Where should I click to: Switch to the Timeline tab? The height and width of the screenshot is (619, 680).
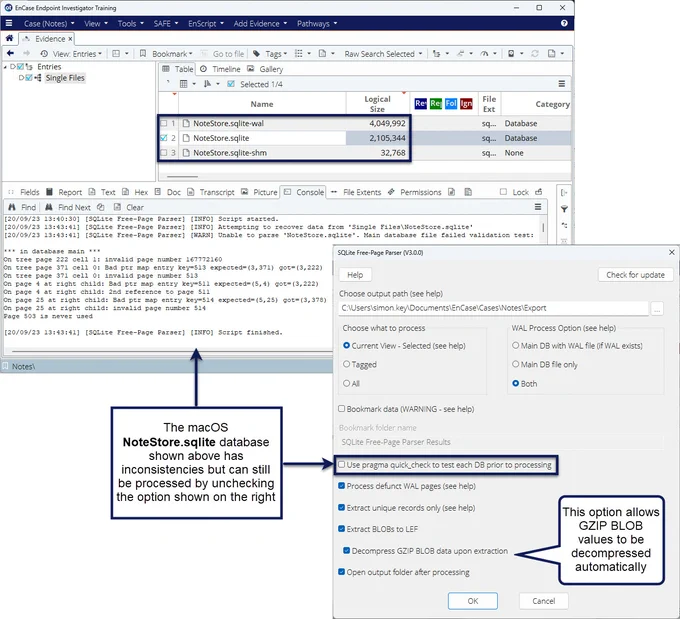tap(220, 69)
